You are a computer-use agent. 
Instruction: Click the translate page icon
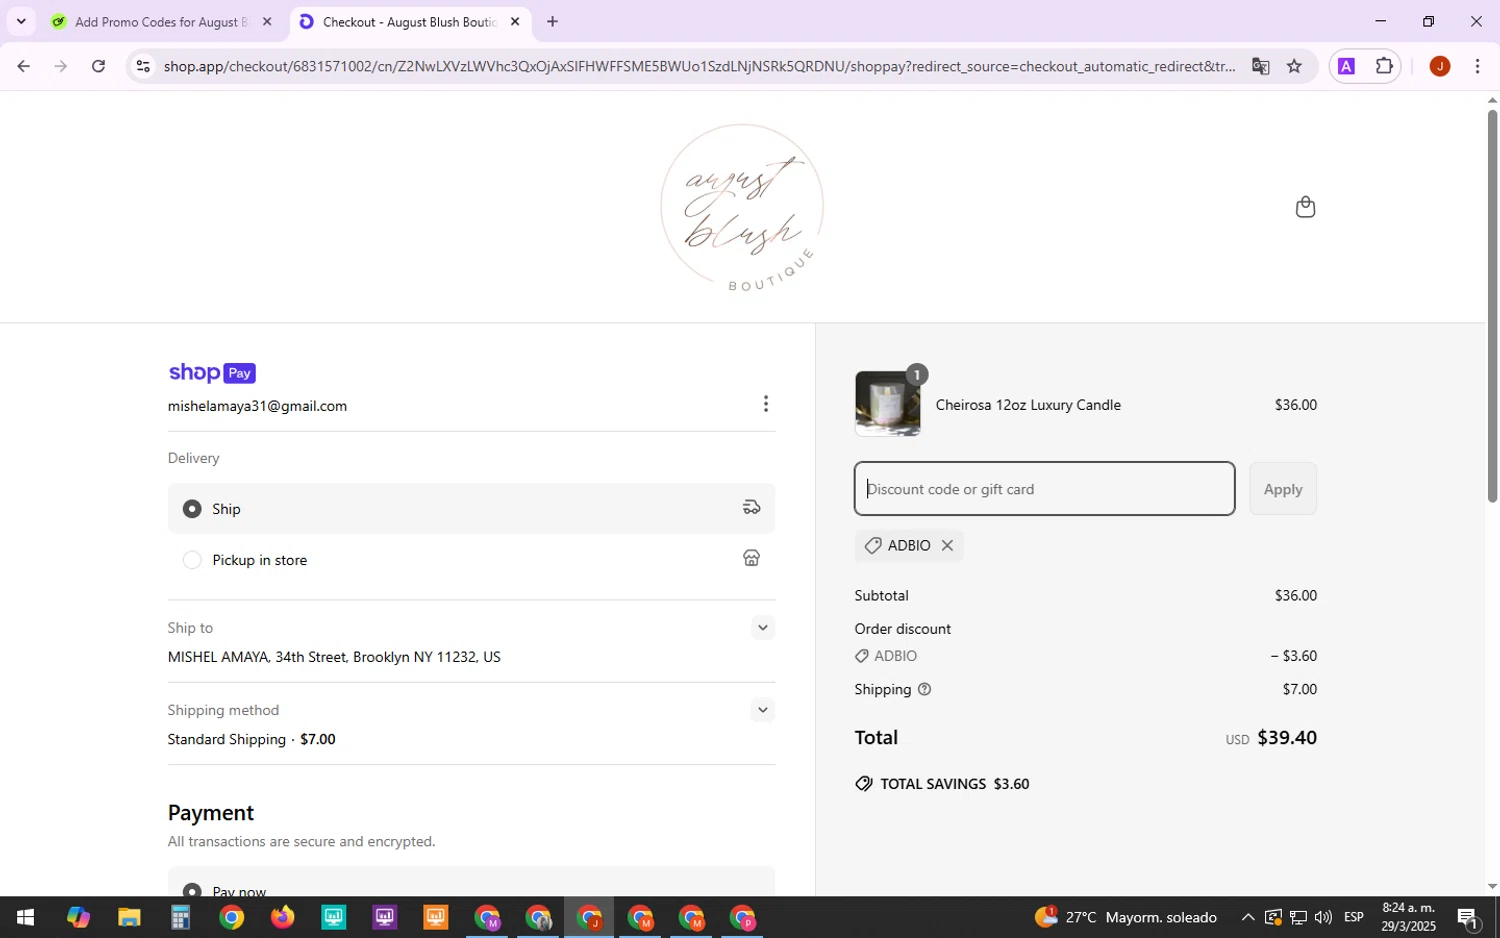coord(1260,66)
